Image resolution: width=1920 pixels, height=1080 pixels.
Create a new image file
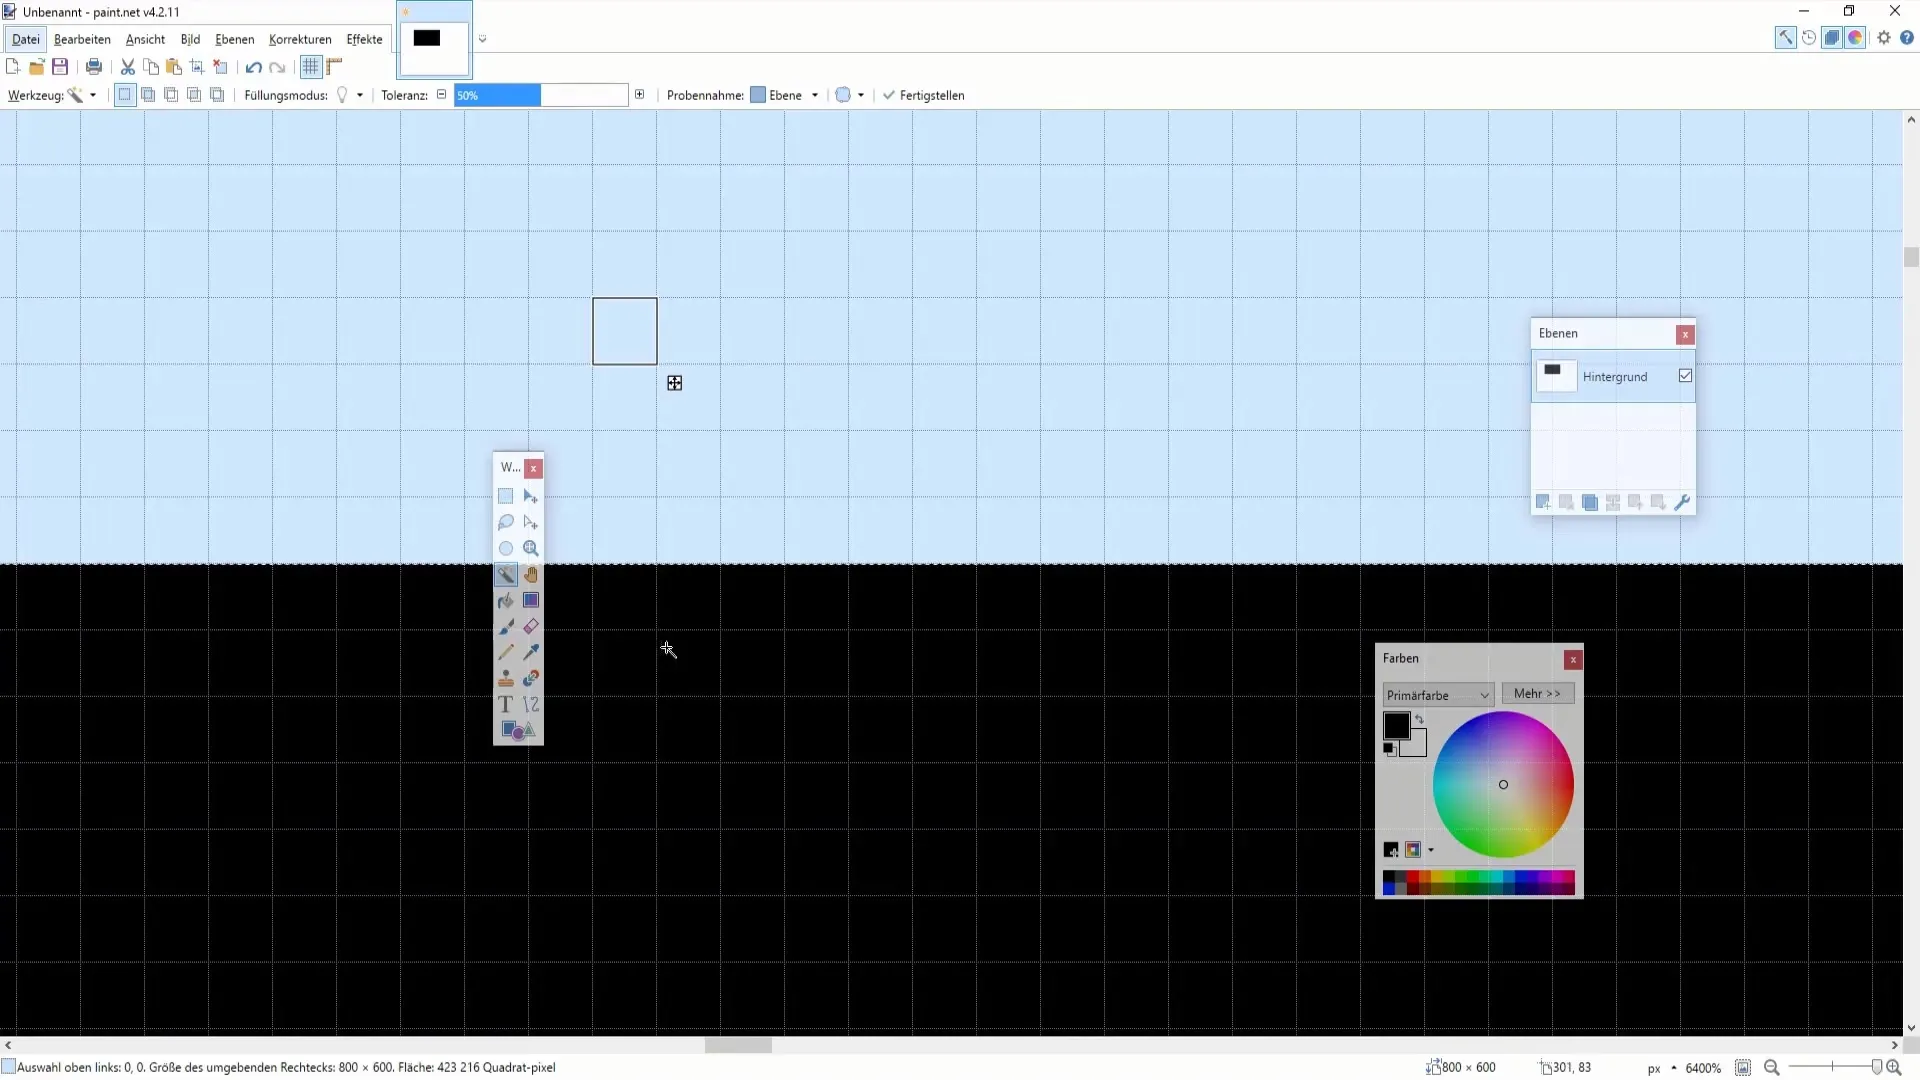(13, 67)
